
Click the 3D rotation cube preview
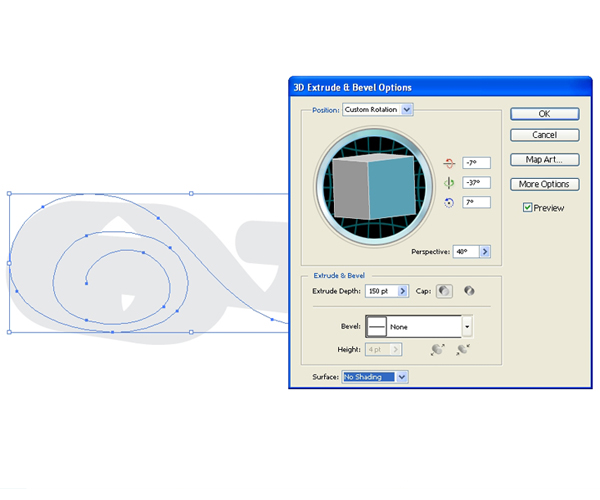(x=374, y=186)
